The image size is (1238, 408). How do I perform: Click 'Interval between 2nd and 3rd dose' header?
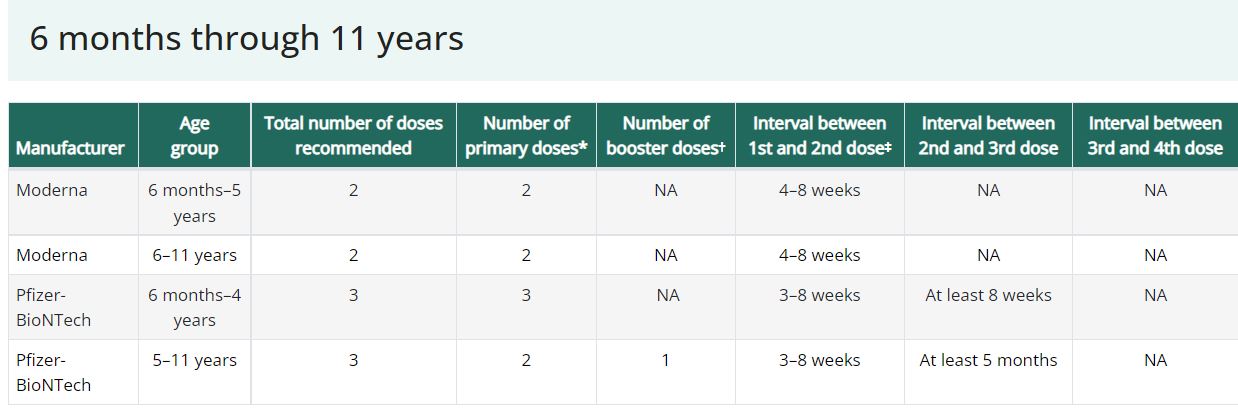pos(988,135)
